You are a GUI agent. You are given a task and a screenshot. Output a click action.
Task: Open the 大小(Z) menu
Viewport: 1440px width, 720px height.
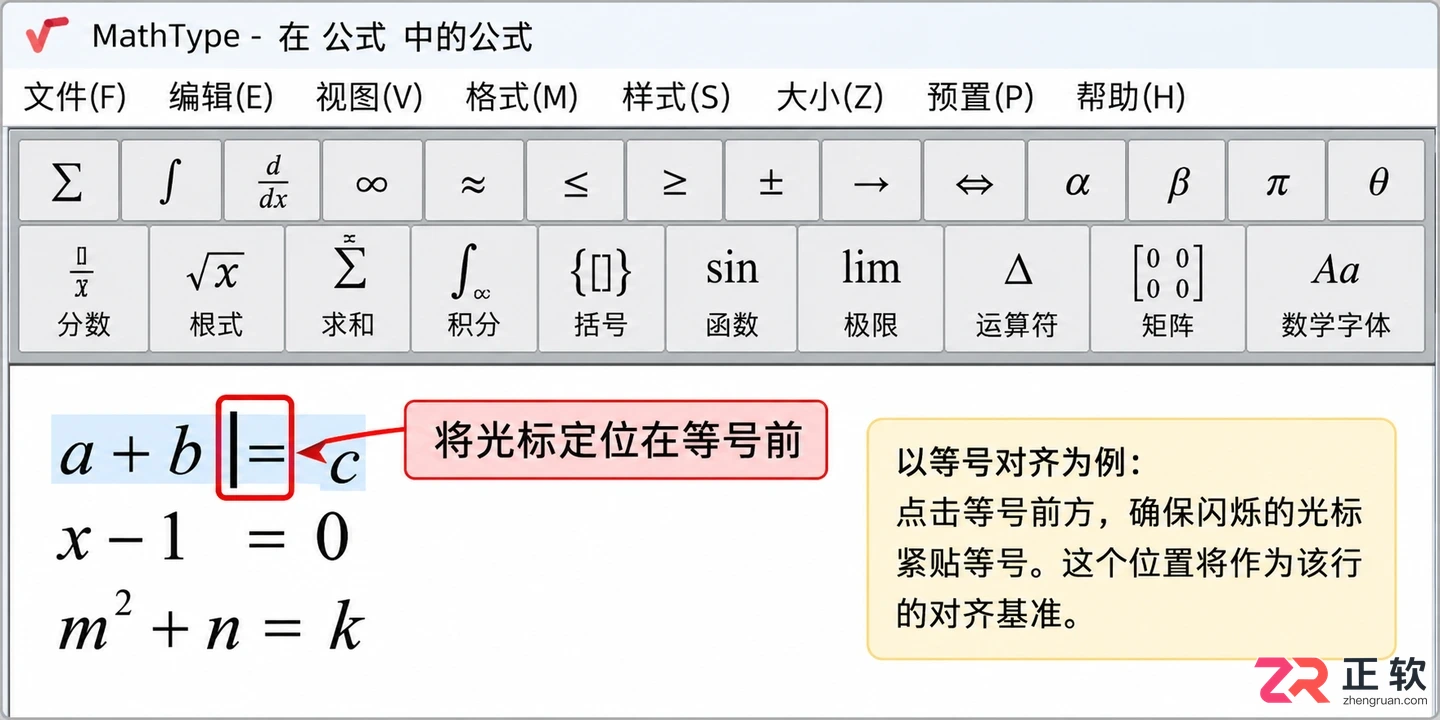[830, 97]
